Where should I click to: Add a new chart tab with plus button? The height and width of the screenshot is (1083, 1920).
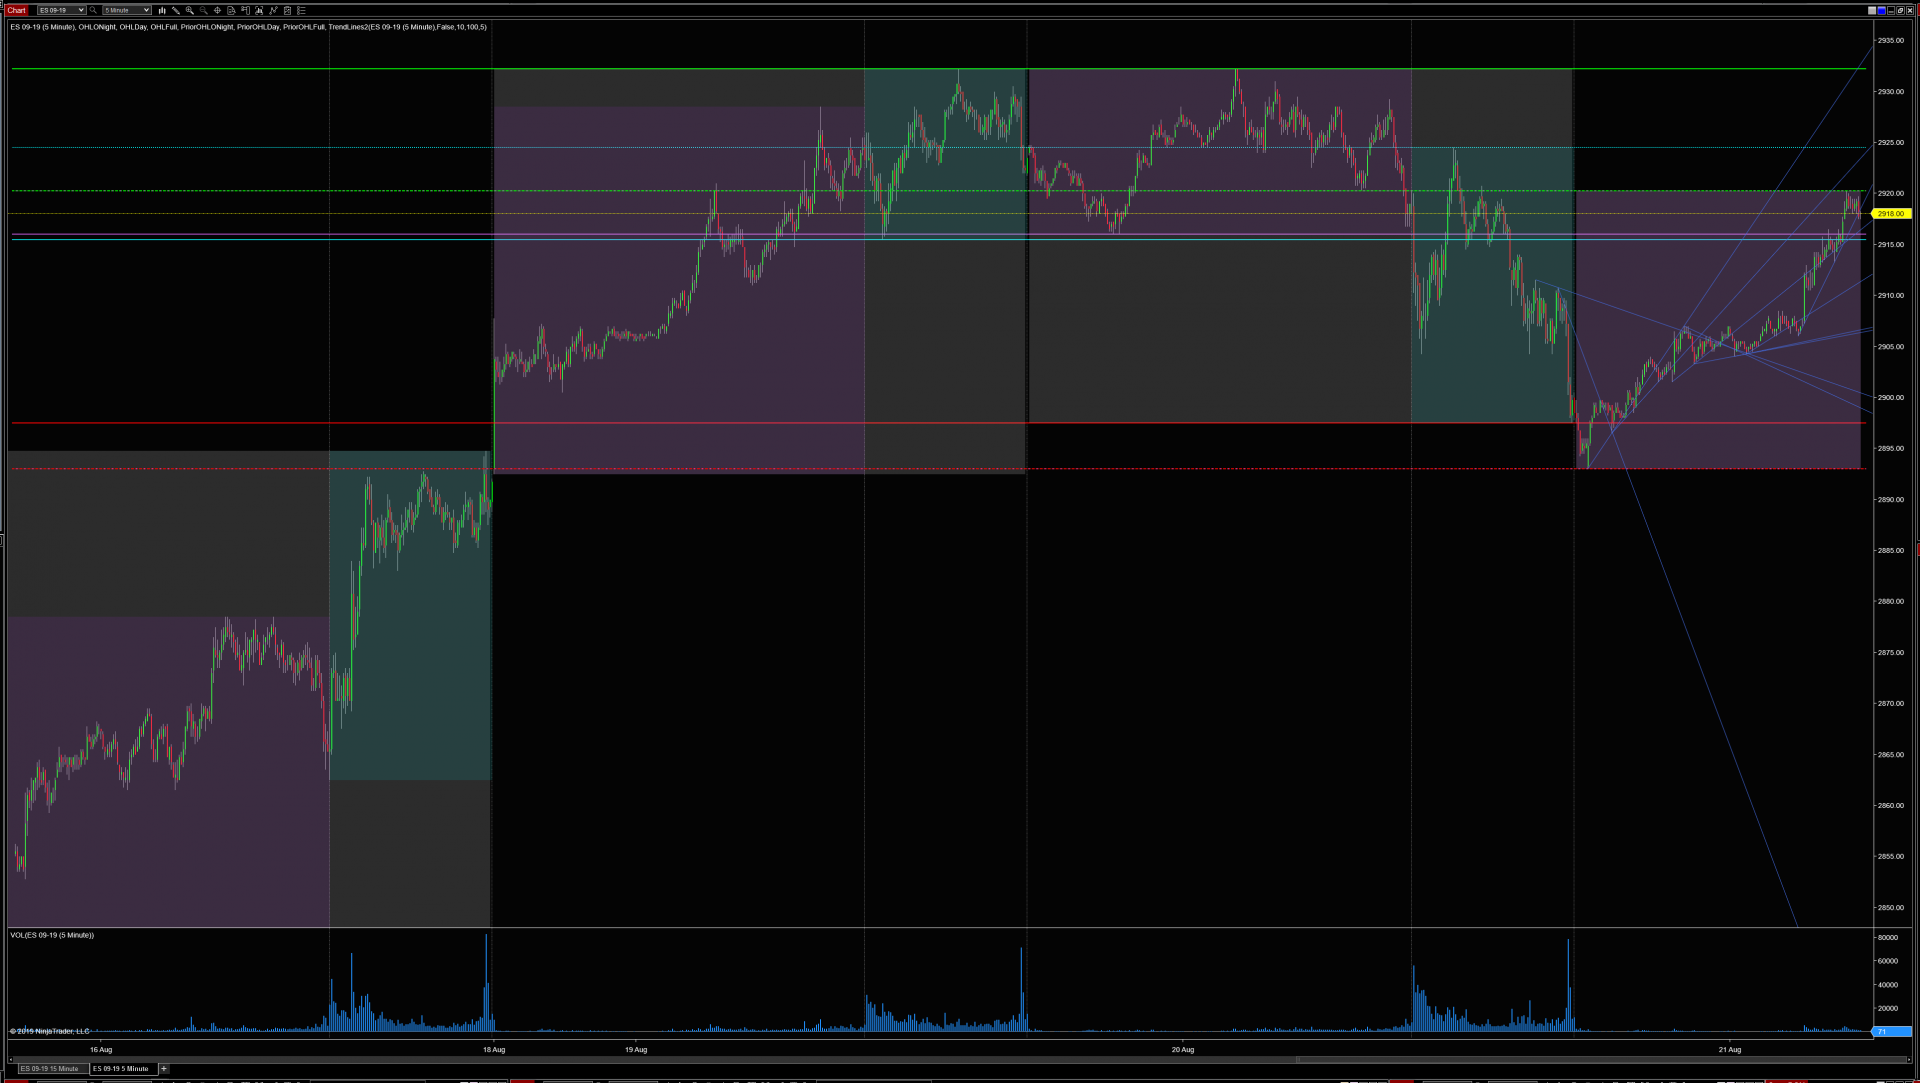coord(164,1068)
